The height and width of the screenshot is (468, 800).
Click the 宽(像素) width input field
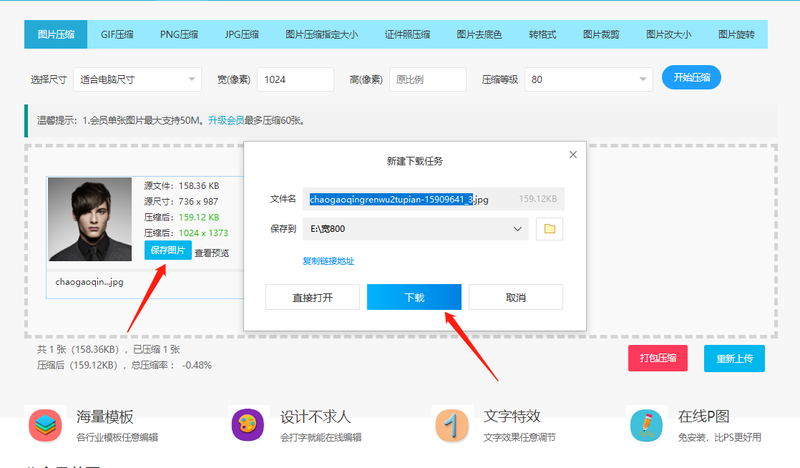point(295,80)
